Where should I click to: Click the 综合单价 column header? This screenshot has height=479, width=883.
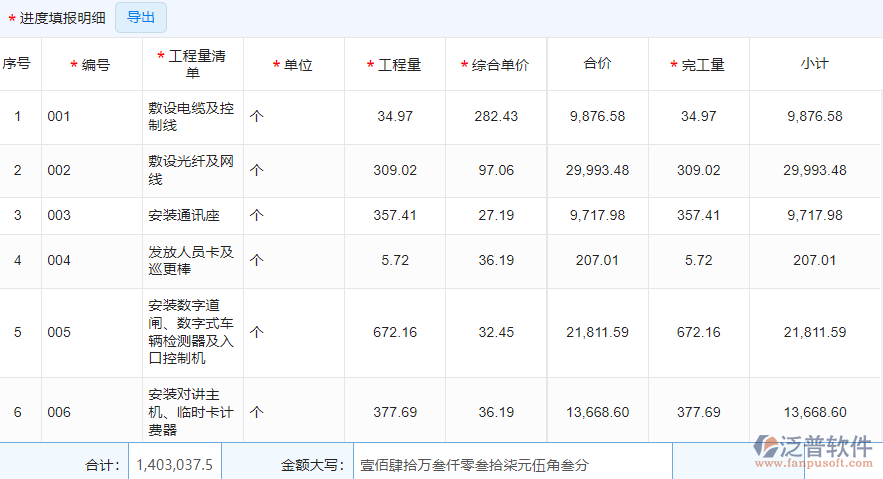495,65
